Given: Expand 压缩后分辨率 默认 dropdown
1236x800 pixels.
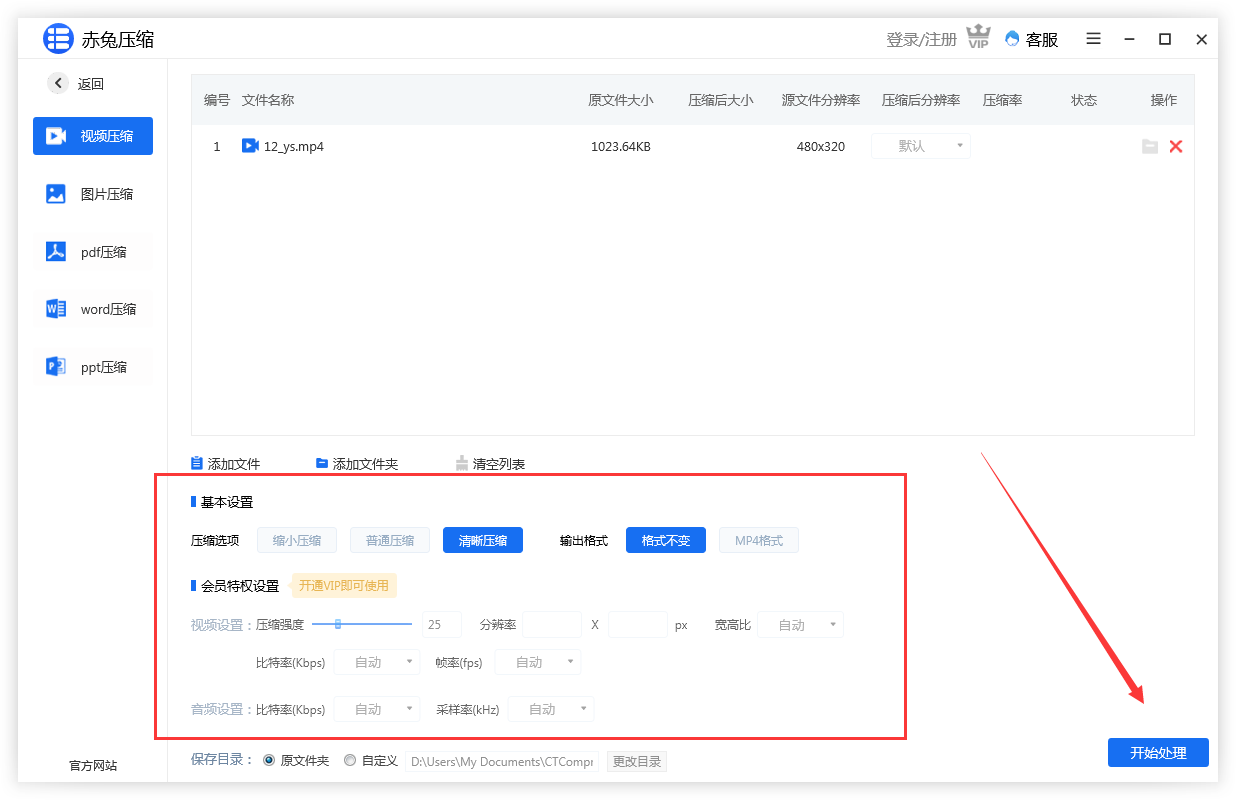Looking at the screenshot, I should click(920, 147).
